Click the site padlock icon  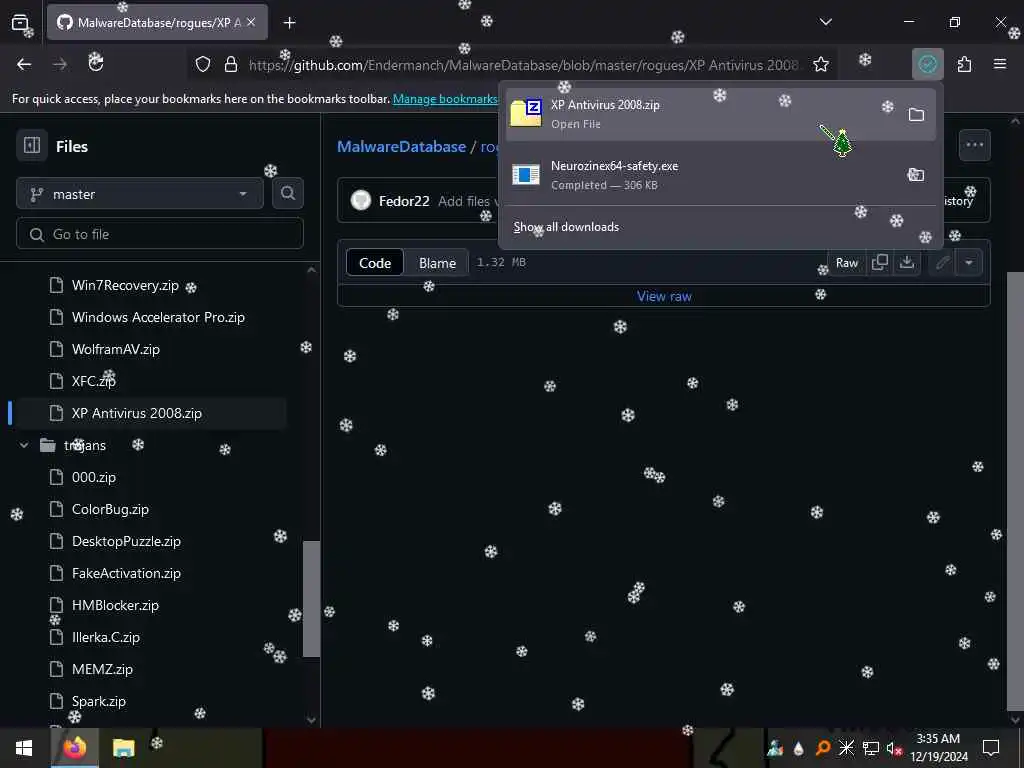click(x=231, y=64)
